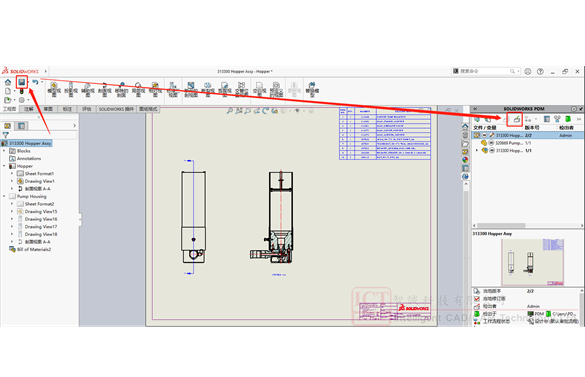Expand Drawing View15 tree node

pos(12,212)
